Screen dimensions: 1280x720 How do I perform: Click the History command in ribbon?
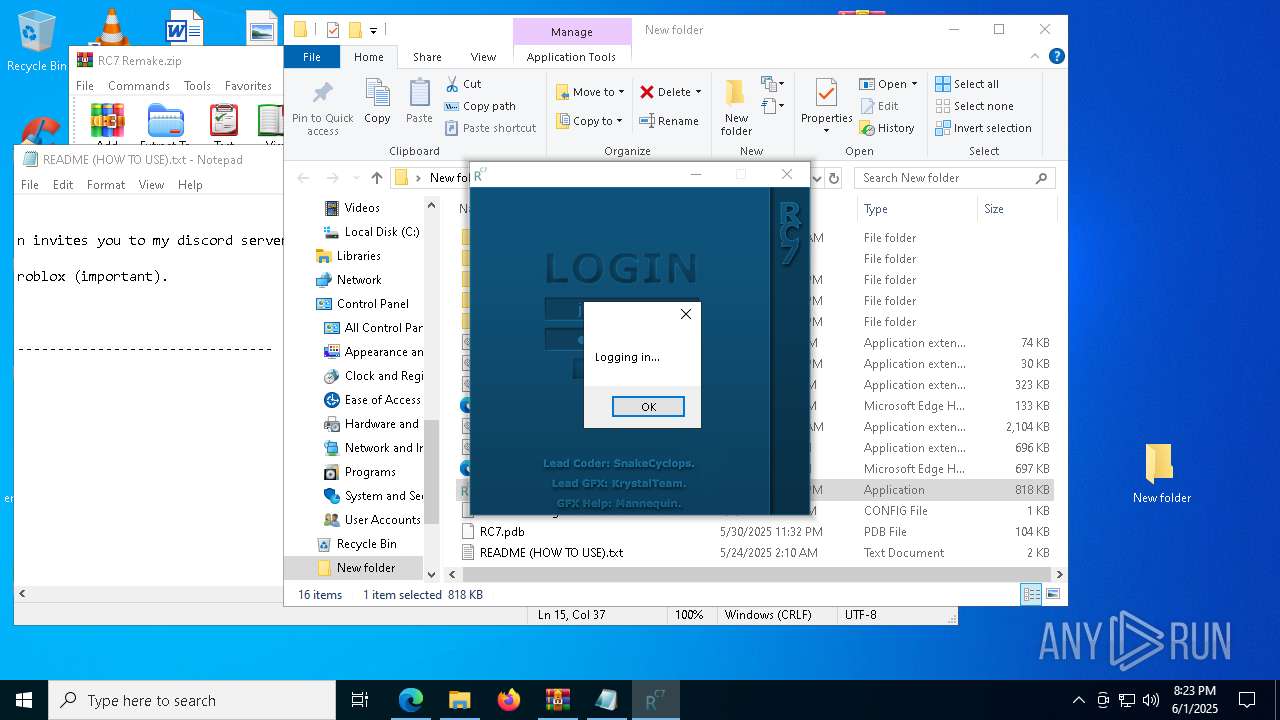pyautogui.click(x=887, y=128)
